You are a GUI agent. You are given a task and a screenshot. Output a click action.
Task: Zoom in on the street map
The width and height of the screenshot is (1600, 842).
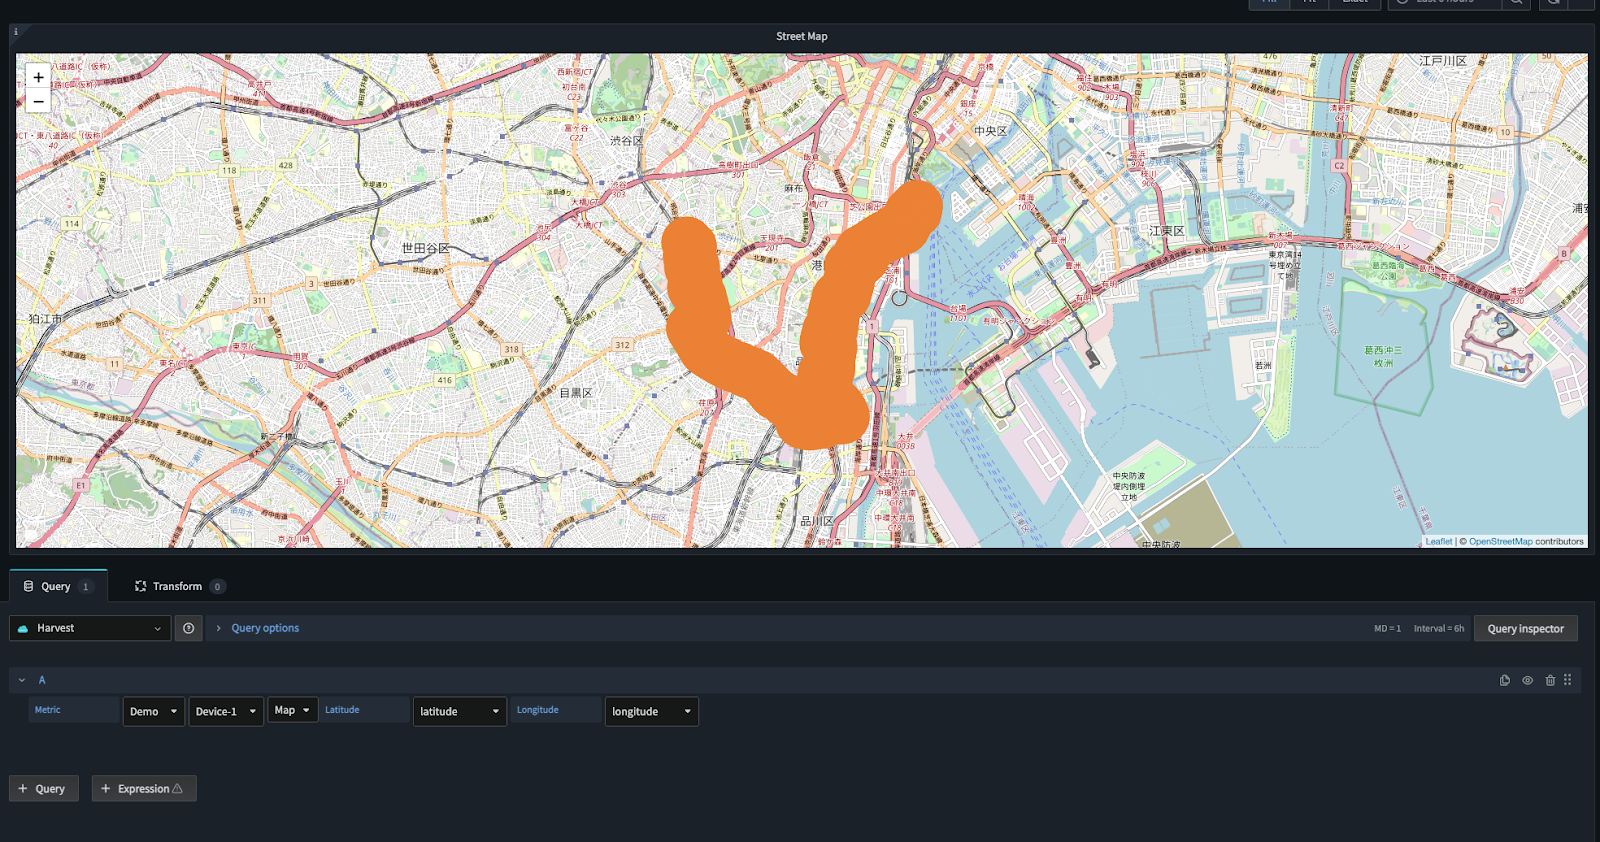click(x=38, y=77)
